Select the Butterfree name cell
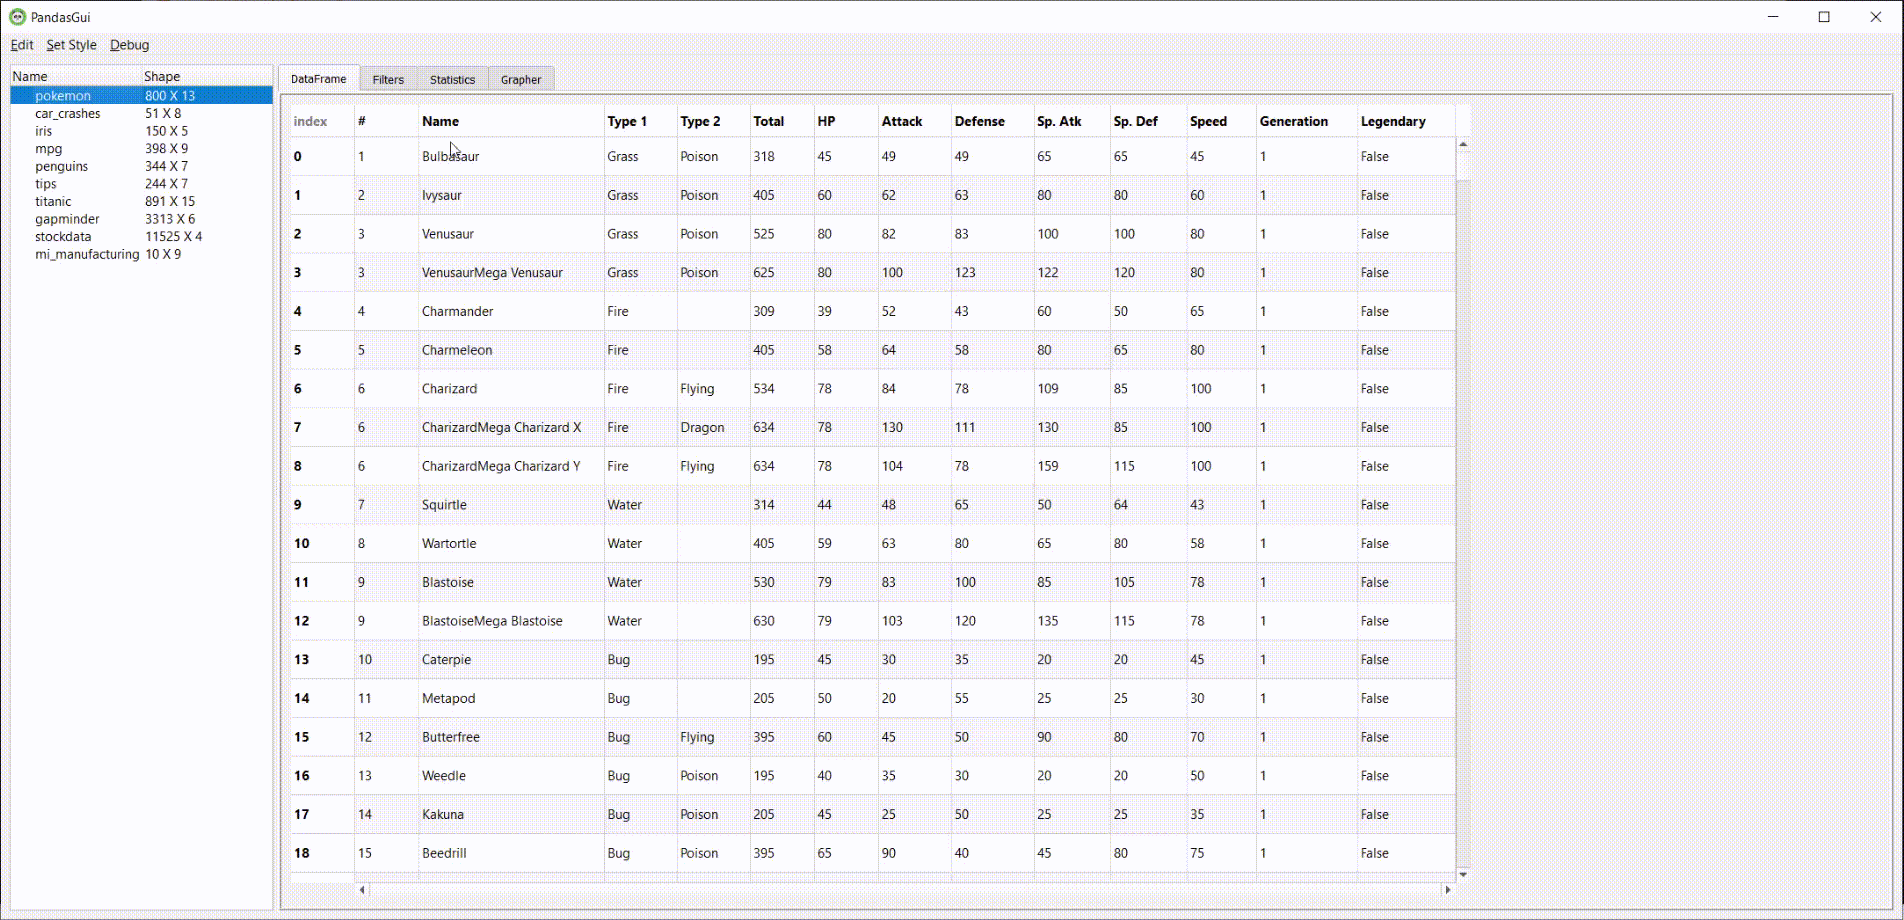This screenshot has height=920, width=1904. [x=511, y=737]
